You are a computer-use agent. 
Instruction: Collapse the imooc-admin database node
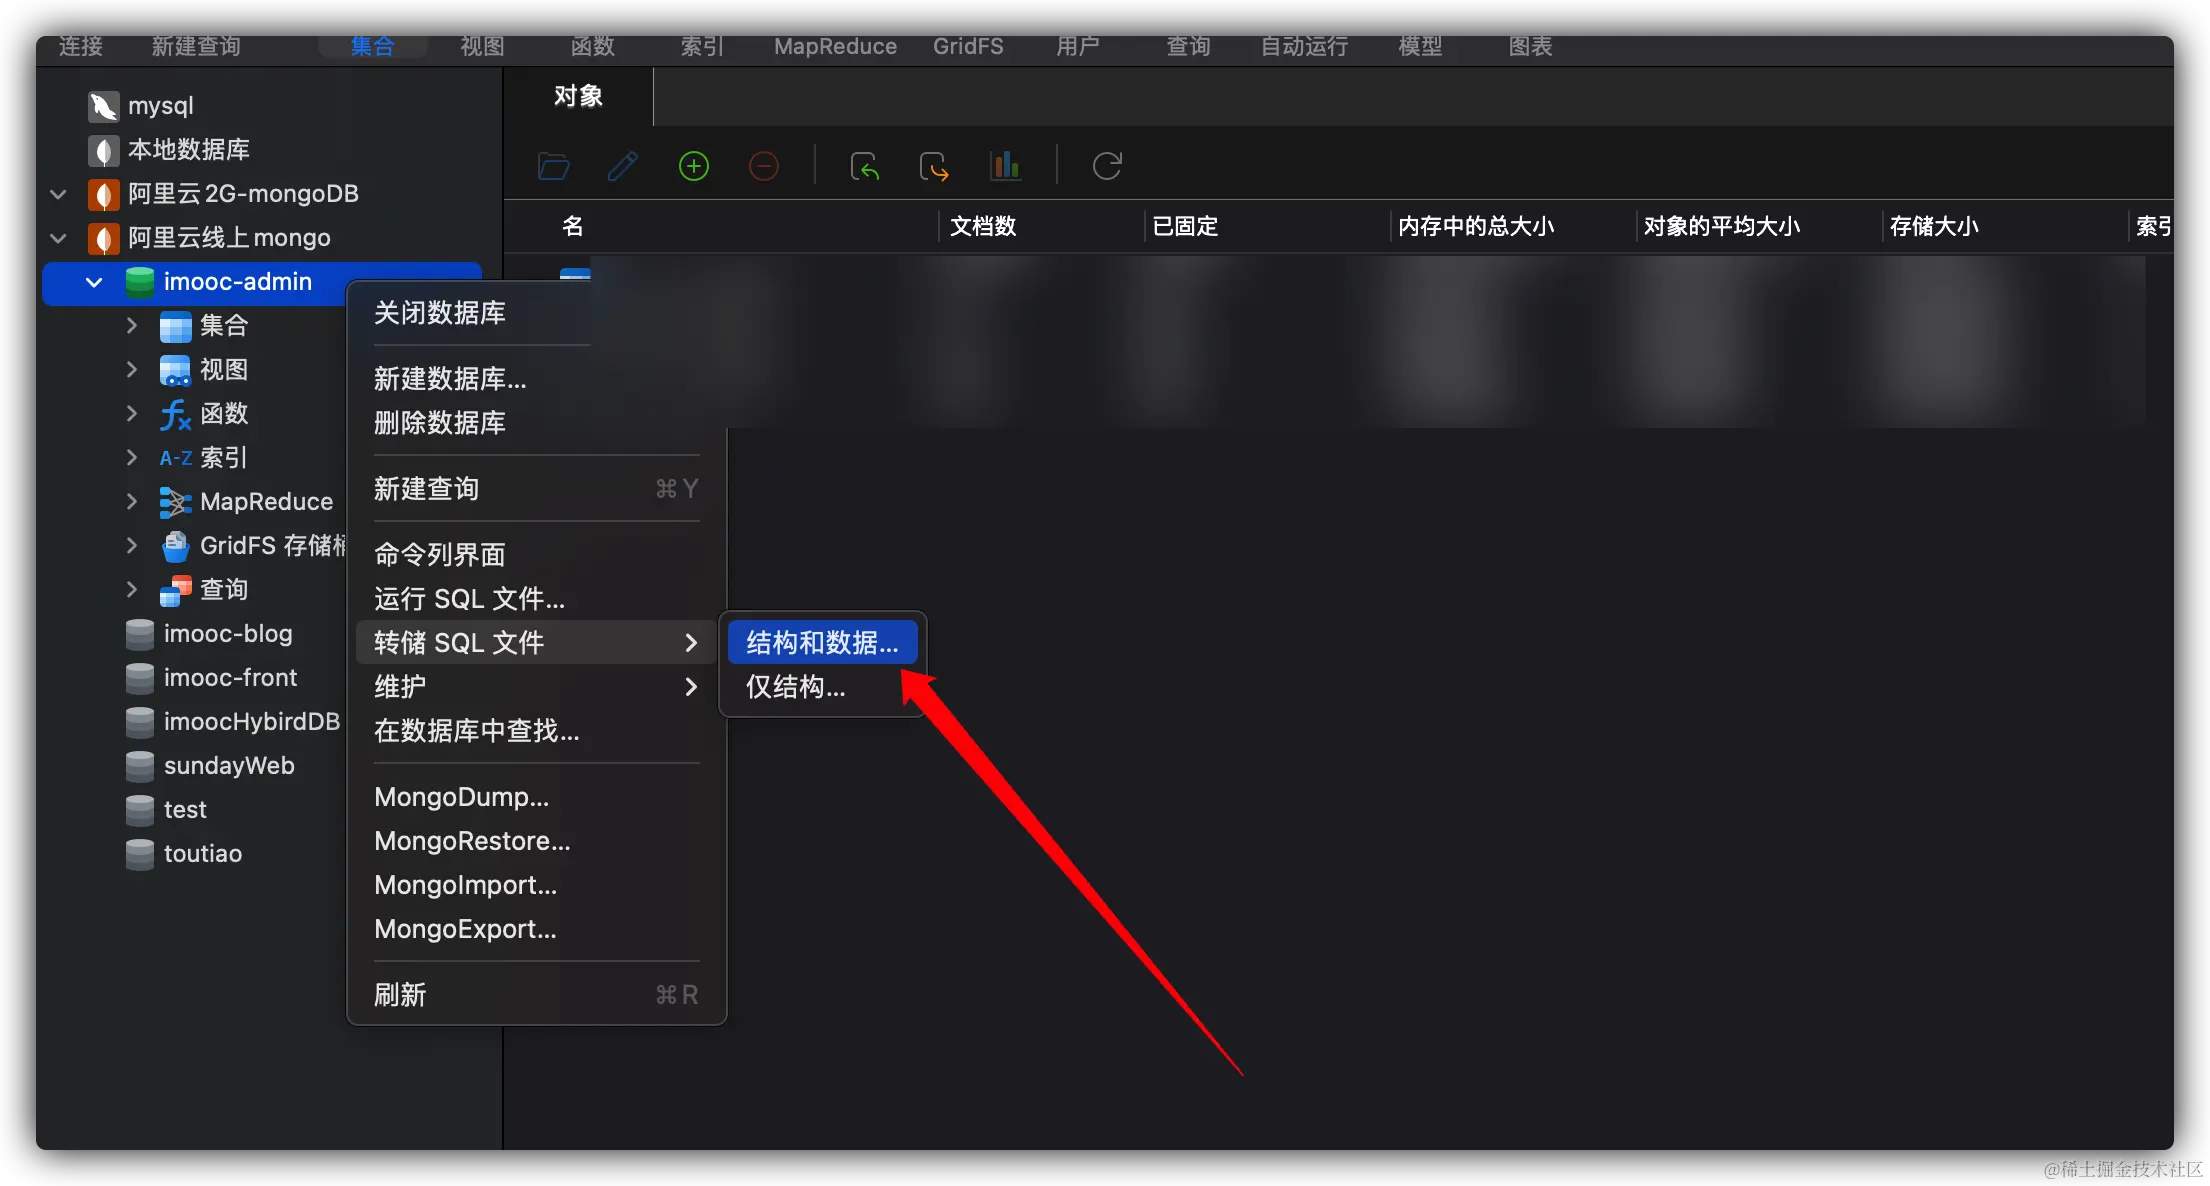pyautogui.click(x=94, y=282)
